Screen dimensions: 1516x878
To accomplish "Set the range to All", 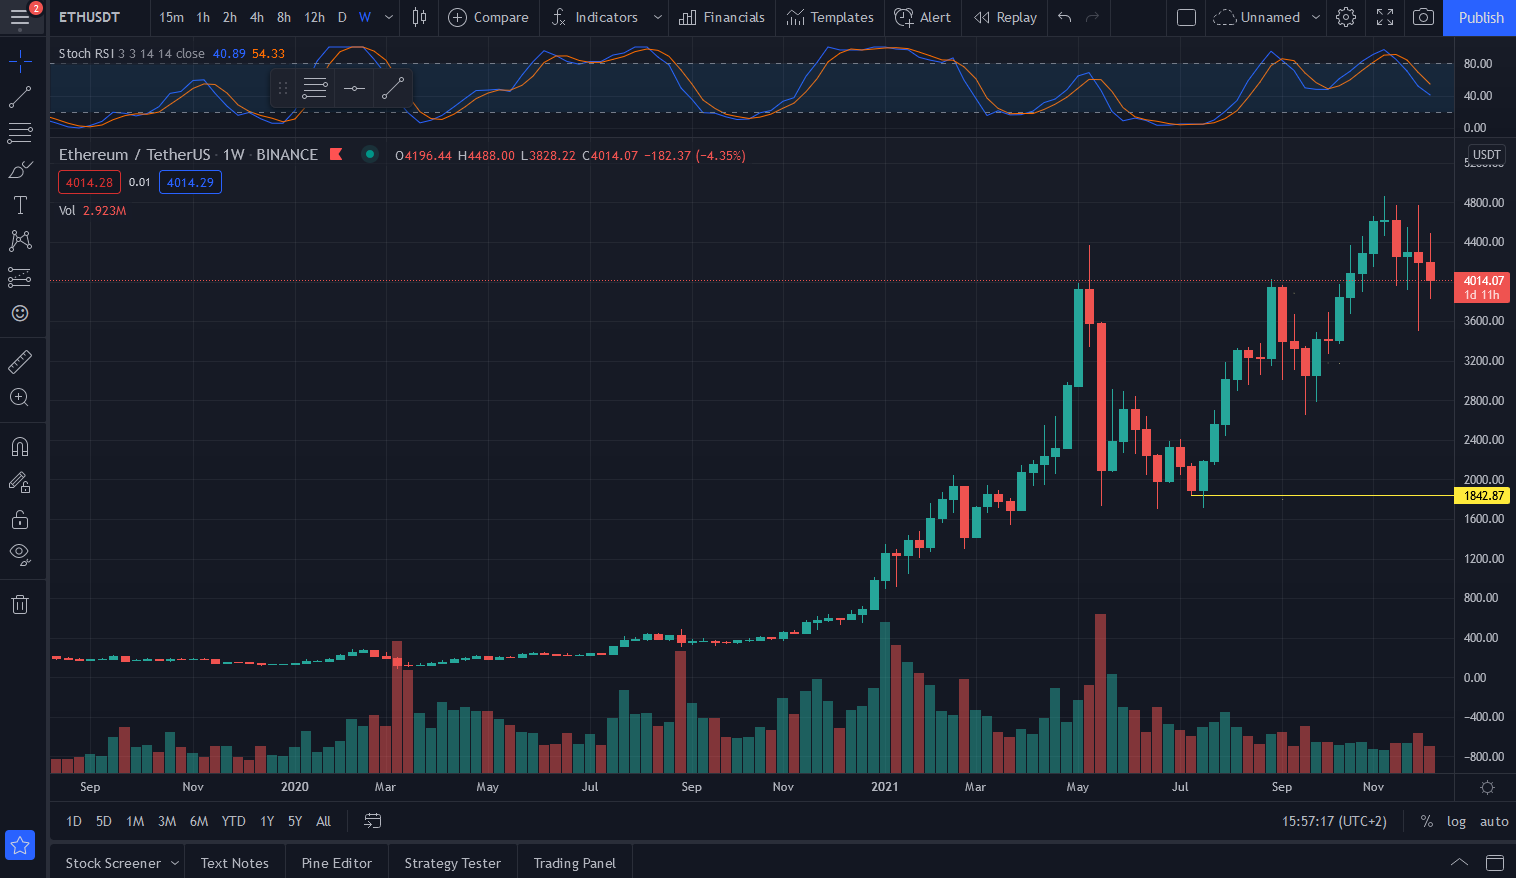I will click(x=323, y=821).
